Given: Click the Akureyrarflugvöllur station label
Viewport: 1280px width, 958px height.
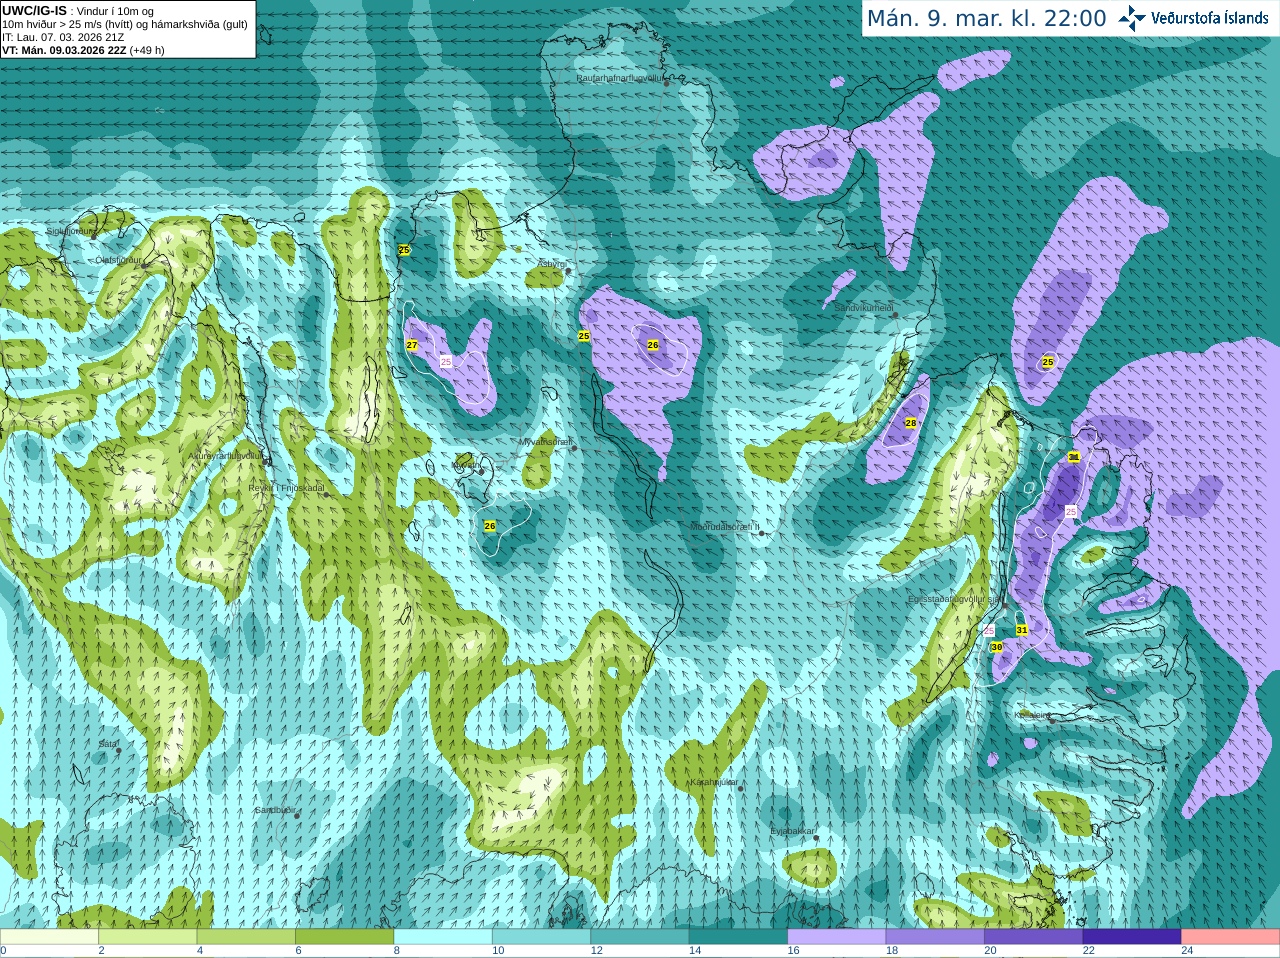Looking at the screenshot, I should click(x=225, y=455).
